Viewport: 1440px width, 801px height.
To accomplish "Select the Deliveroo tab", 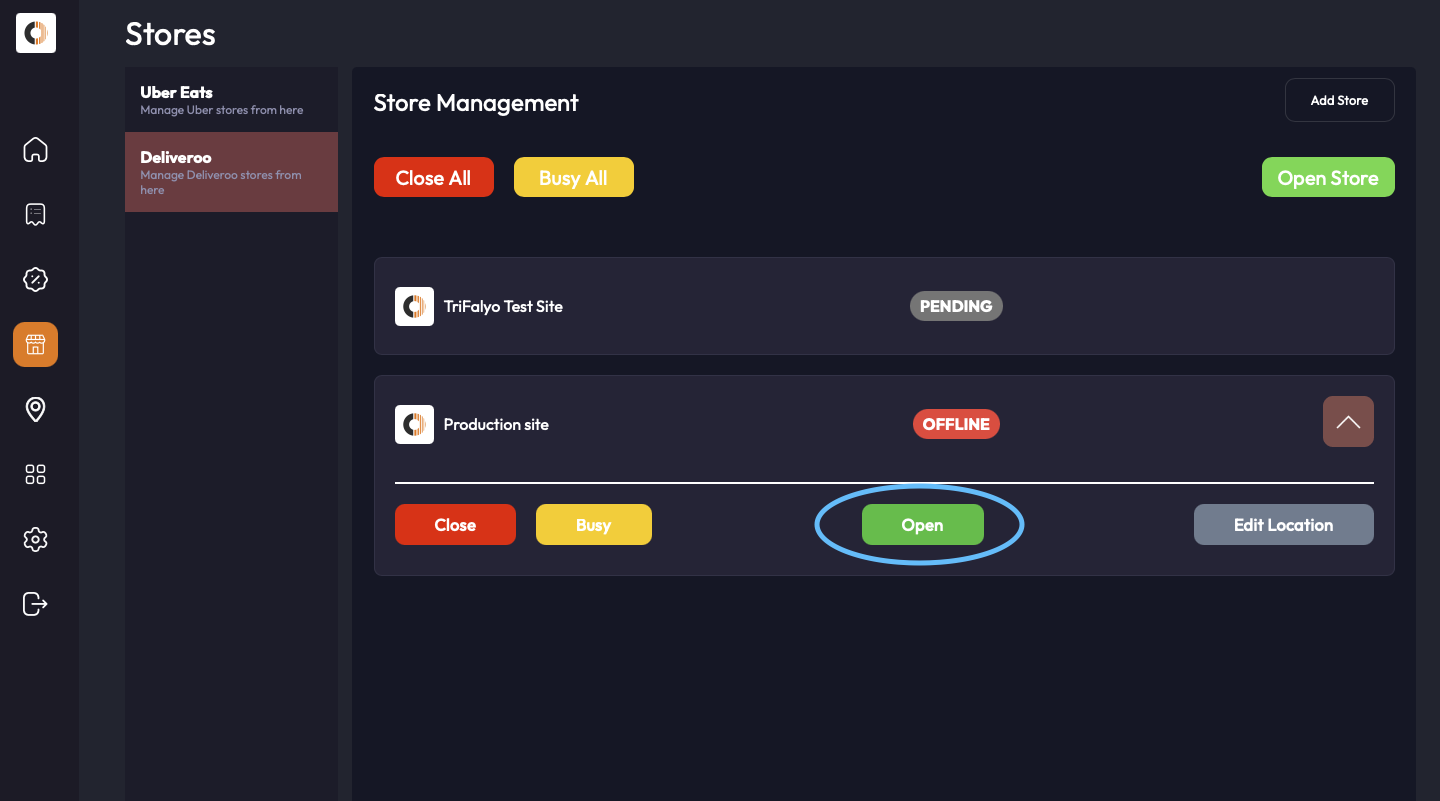I will coord(231,172).
